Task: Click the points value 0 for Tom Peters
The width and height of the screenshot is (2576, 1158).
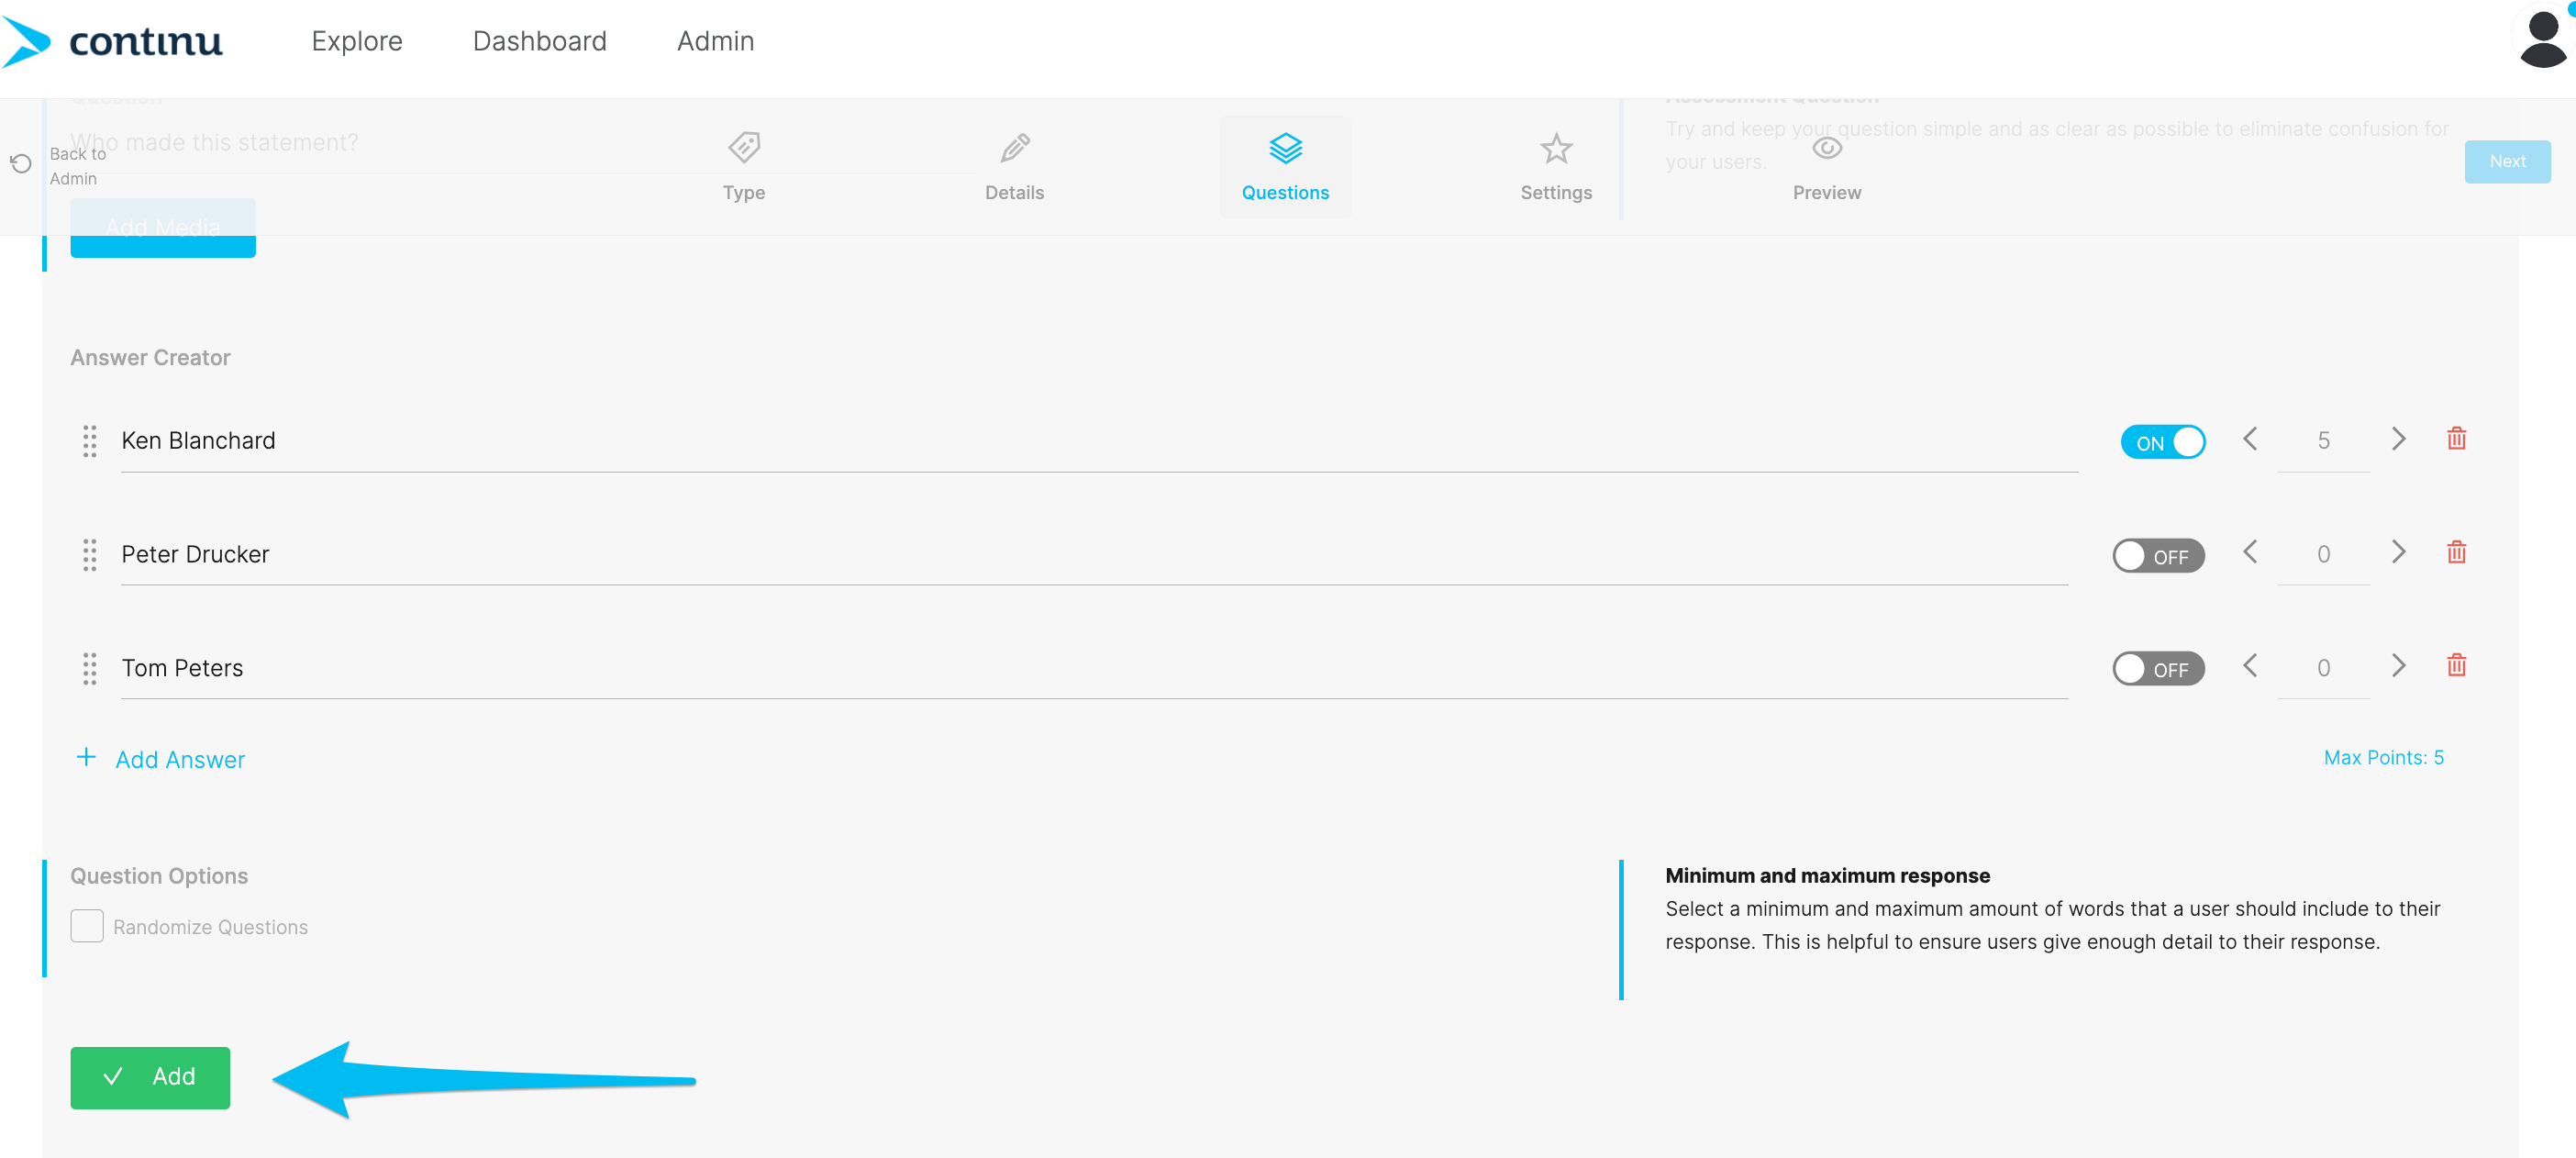Action: pyautogui.click(x=2323, y=668)
